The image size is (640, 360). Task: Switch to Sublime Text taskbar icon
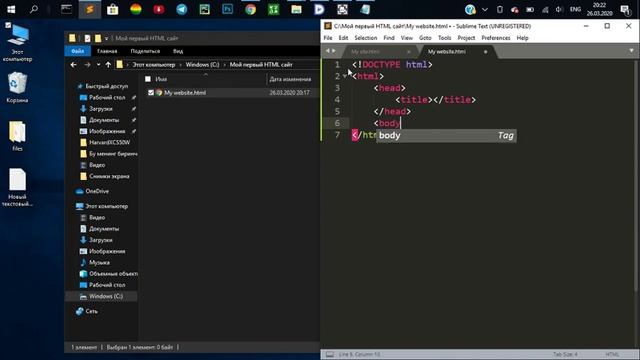click(89, 9)
